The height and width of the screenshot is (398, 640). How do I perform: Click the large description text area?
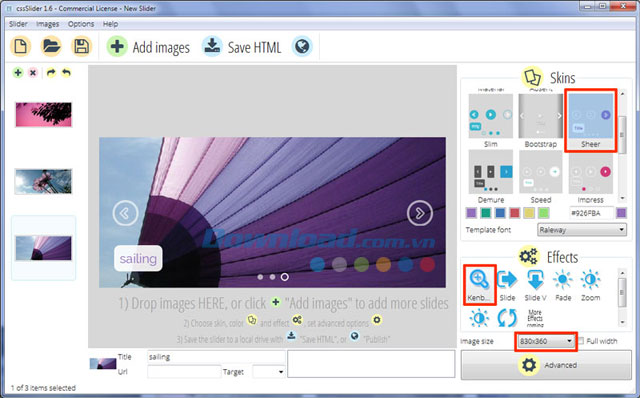coord(371,363)
